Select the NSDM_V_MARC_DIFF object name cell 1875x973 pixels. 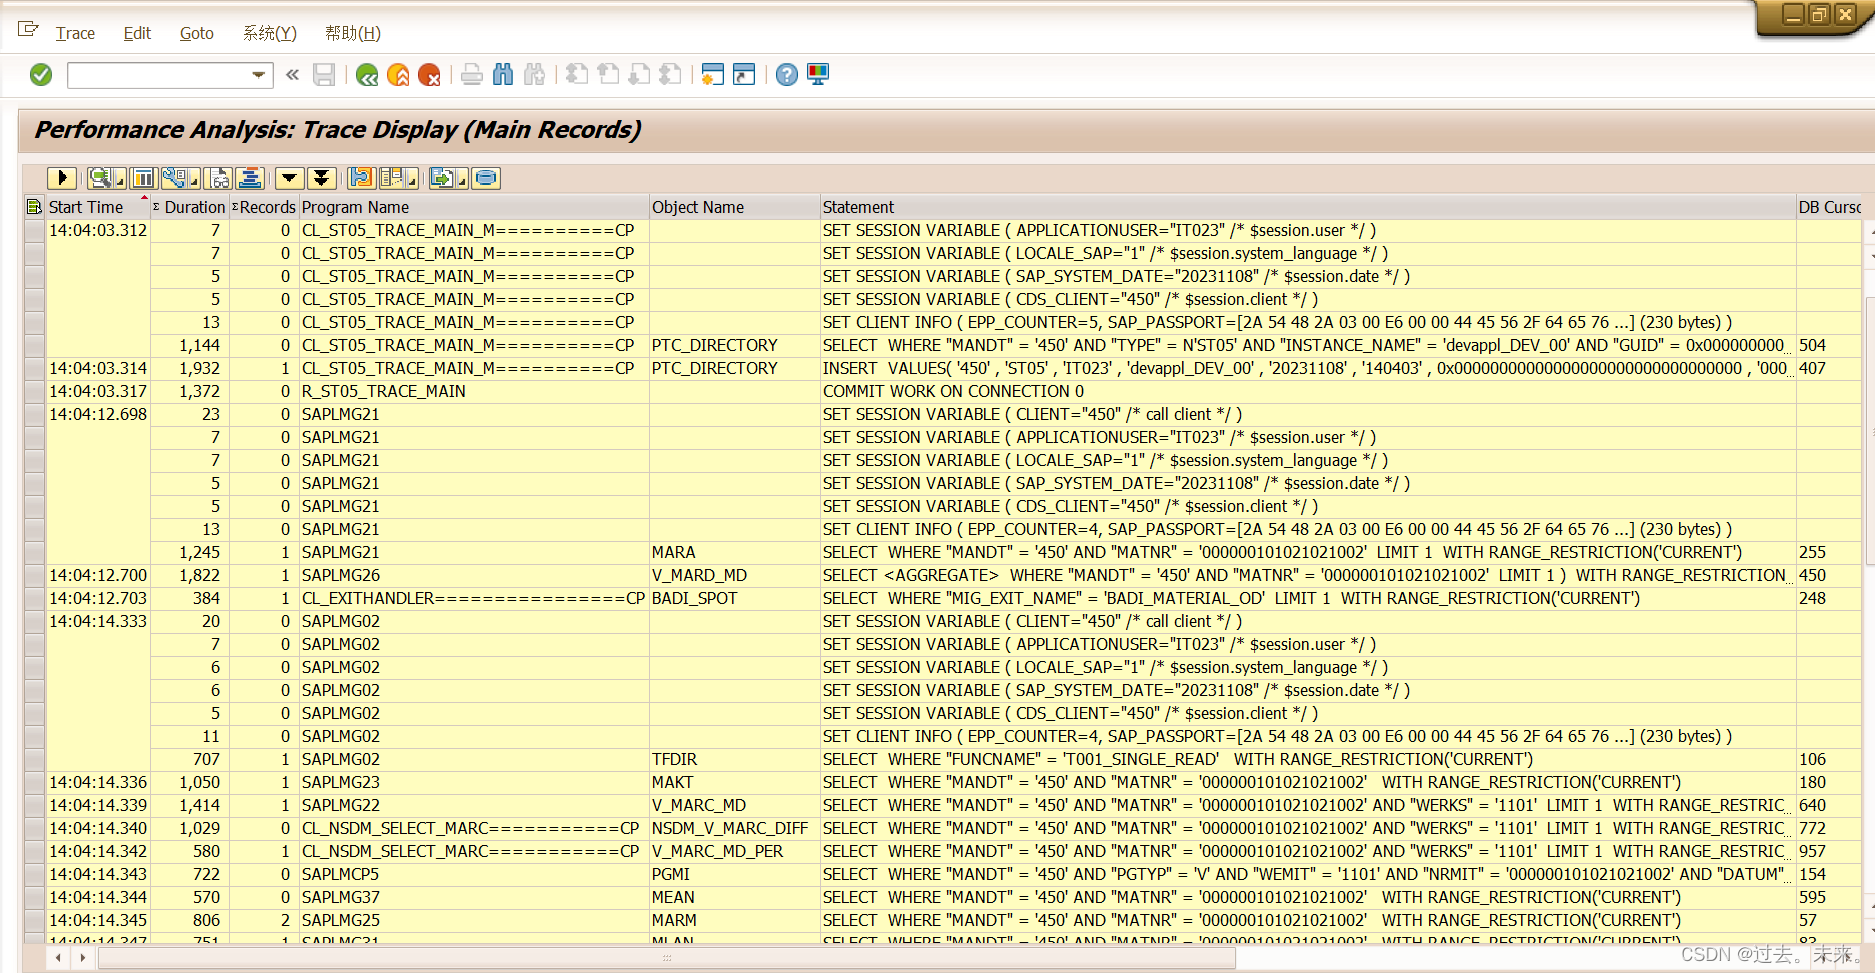point(734,828)
